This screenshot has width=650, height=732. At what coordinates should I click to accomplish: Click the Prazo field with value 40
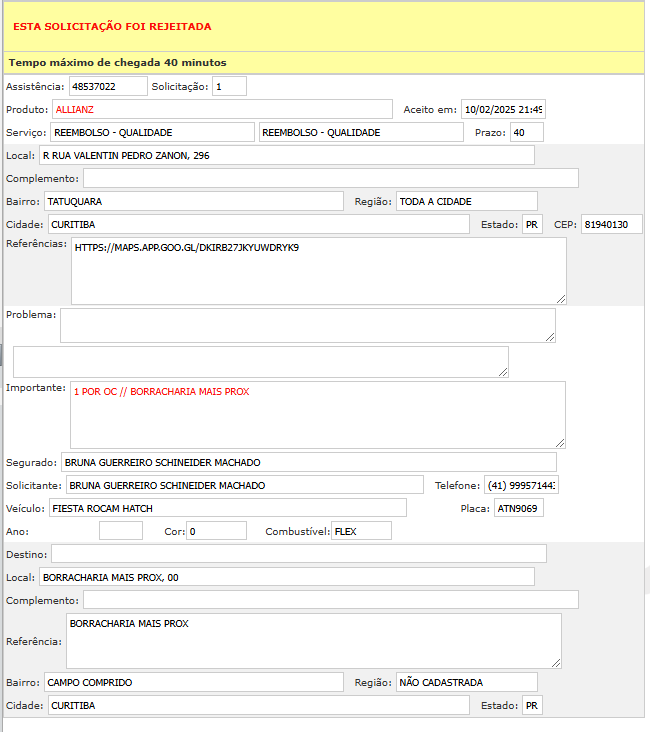click(x=526, y=132)
